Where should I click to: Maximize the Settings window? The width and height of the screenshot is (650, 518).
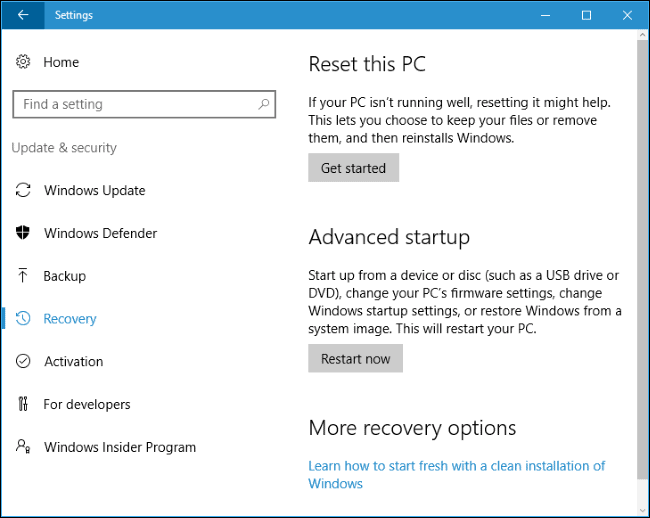tap(586, 15)
